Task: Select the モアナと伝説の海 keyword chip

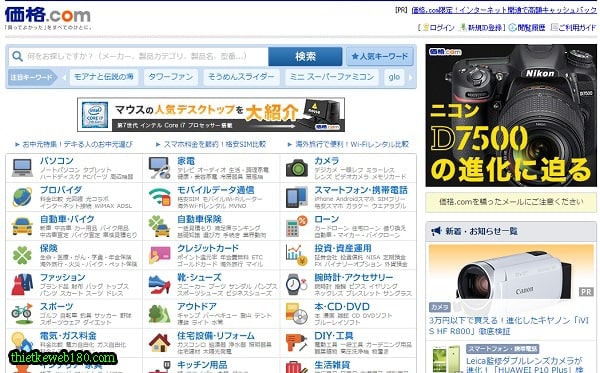Action: [x=104, y=77]
